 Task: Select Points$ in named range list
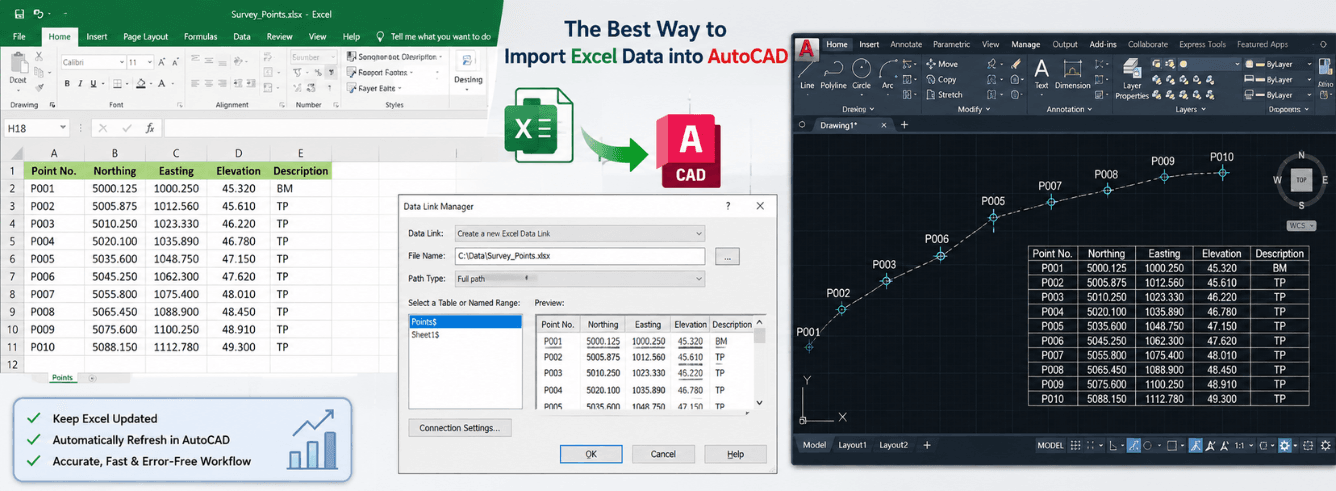coord(465,322)
